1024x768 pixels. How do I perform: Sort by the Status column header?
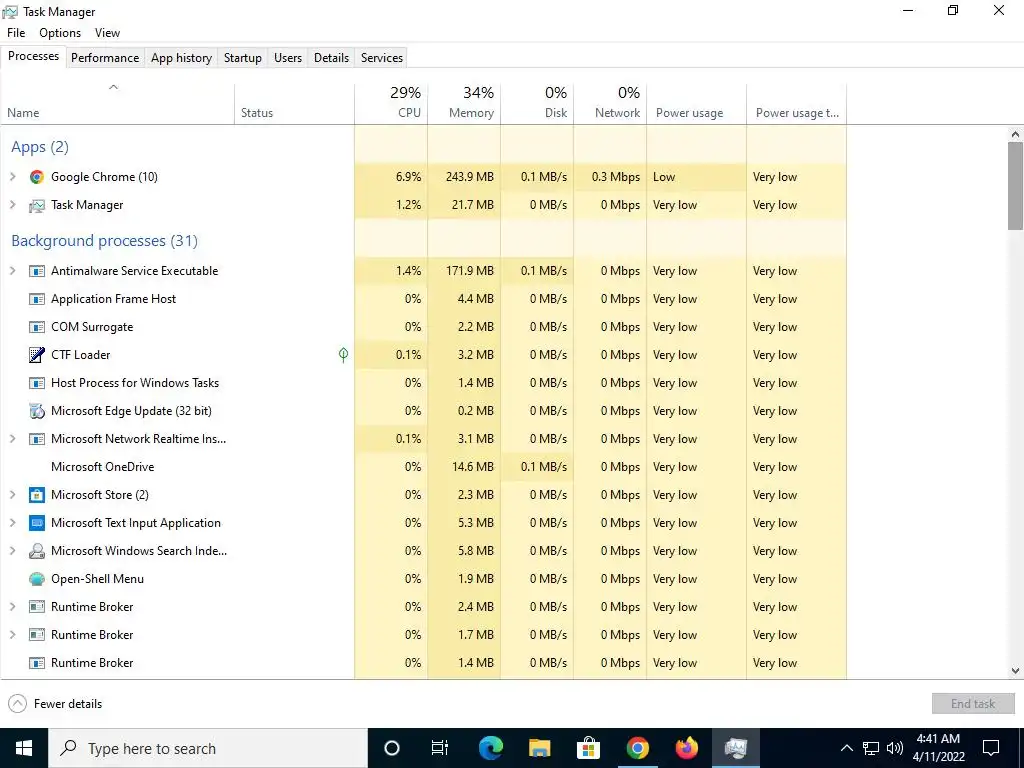pyautogui.click(x=295, y=103)
